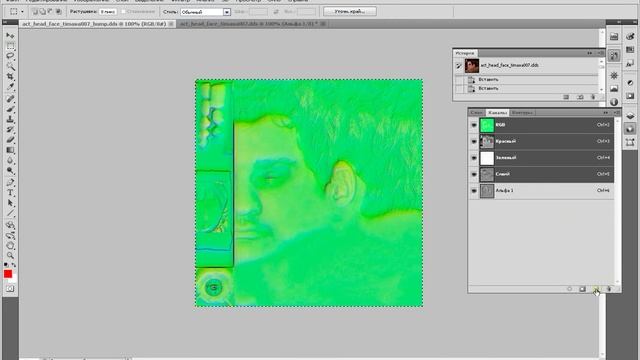The image size is (640, 360).
Task: Create new document from current history state
Action: click(x=566, y=97)
